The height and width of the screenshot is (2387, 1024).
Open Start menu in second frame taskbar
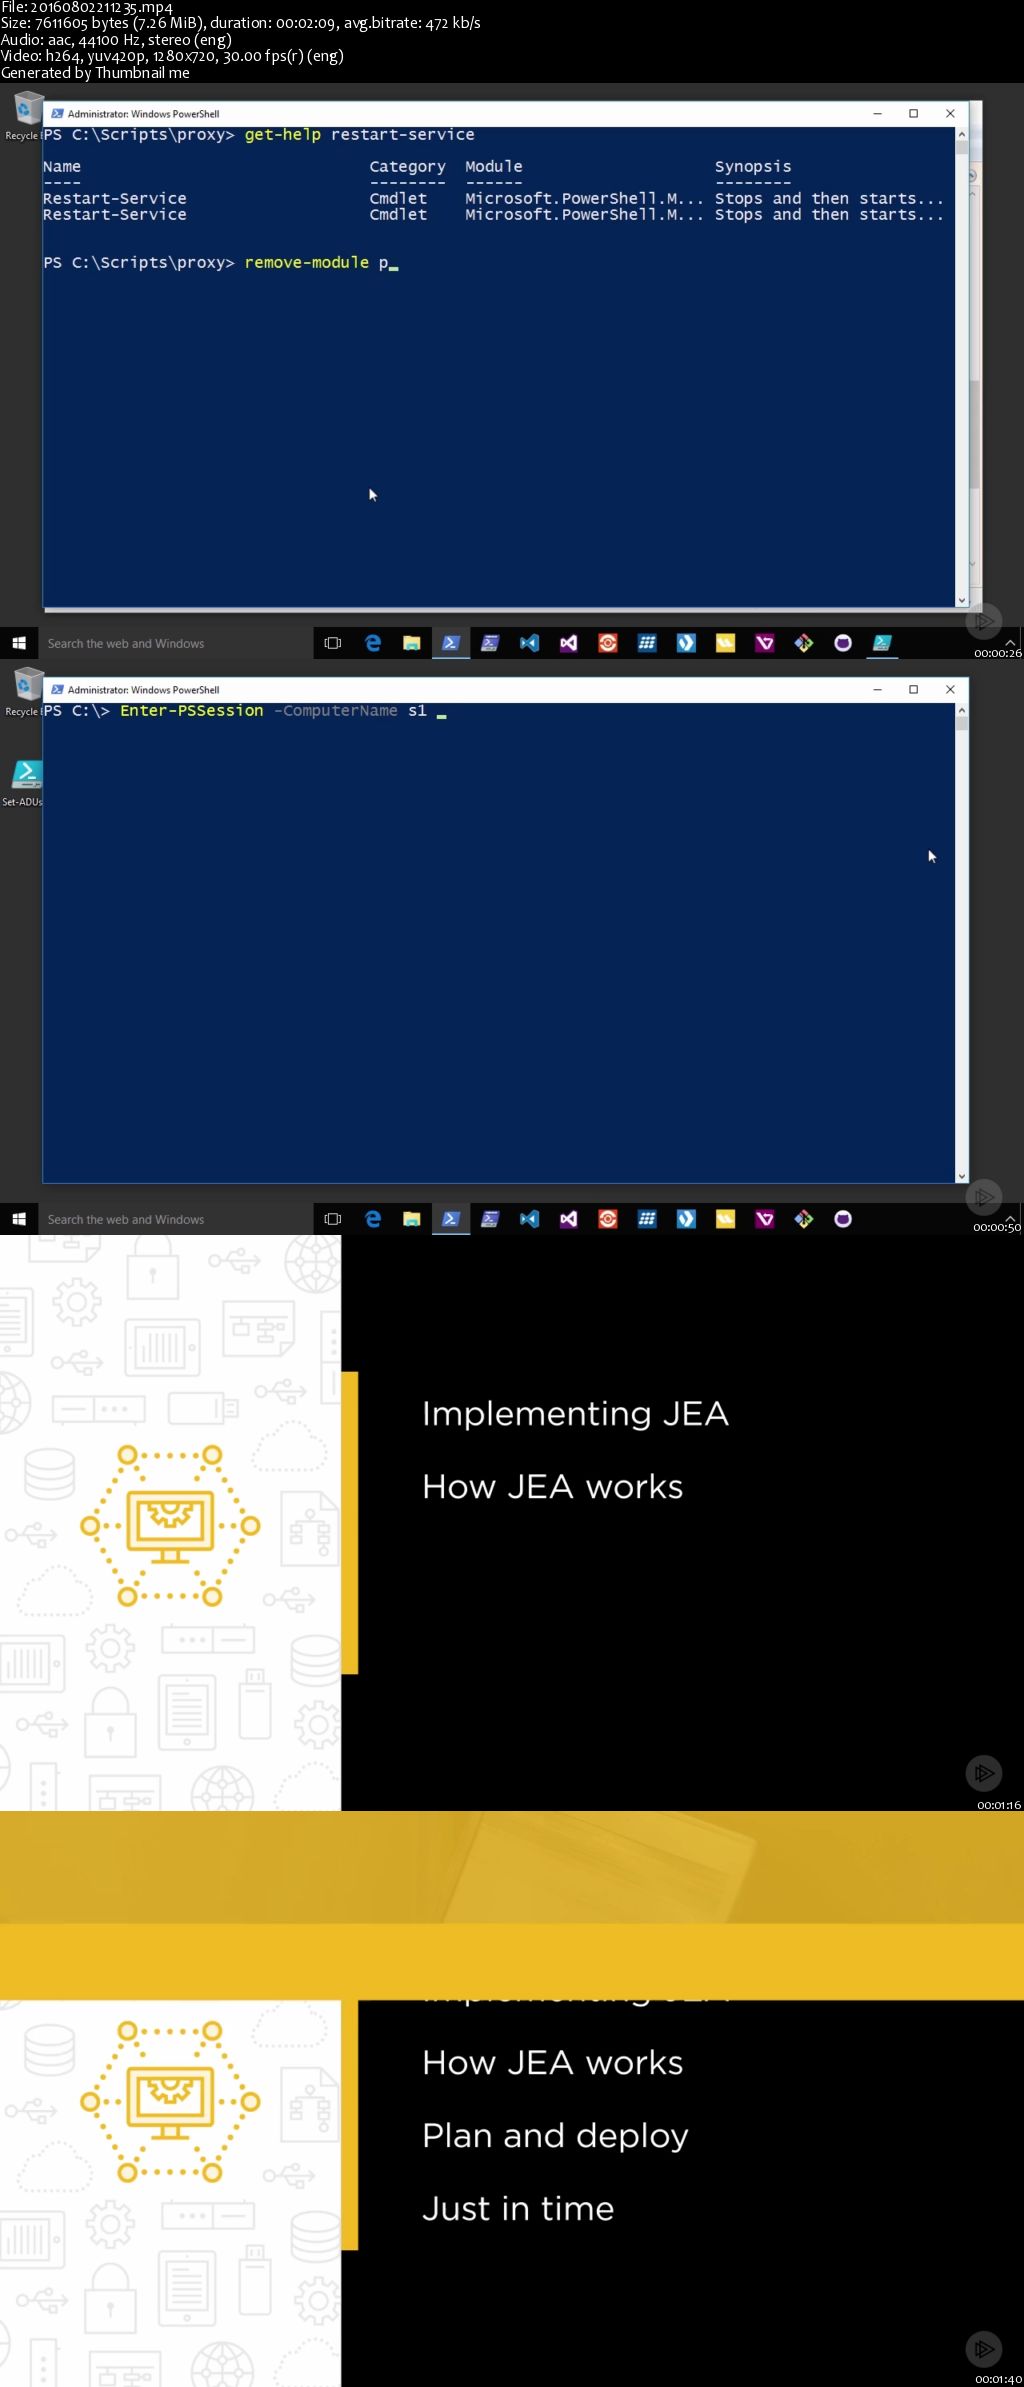[x=18, y=1219]
